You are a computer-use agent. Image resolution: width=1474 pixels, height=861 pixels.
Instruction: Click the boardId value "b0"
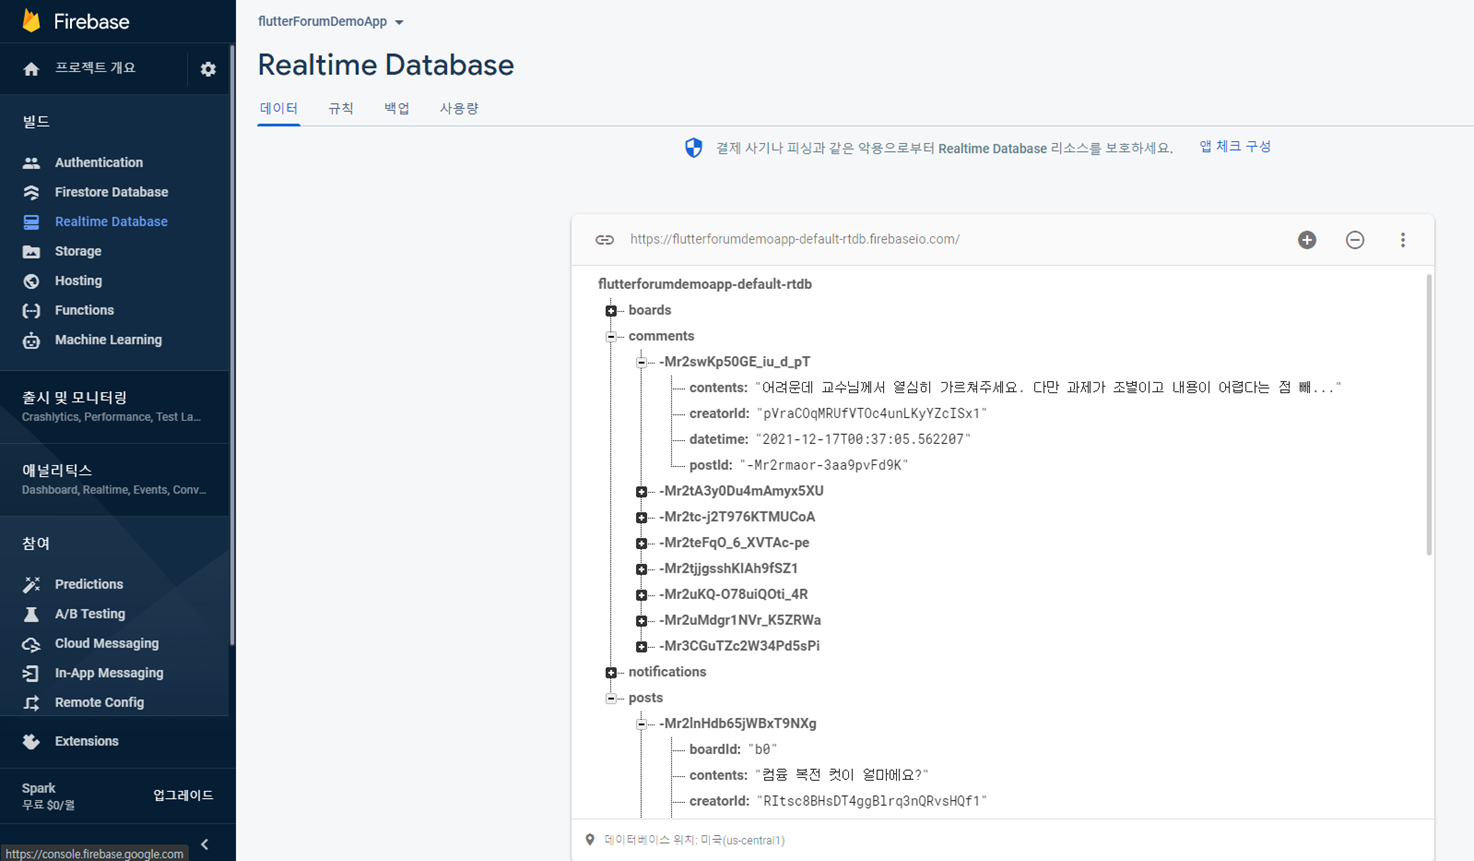763,750
